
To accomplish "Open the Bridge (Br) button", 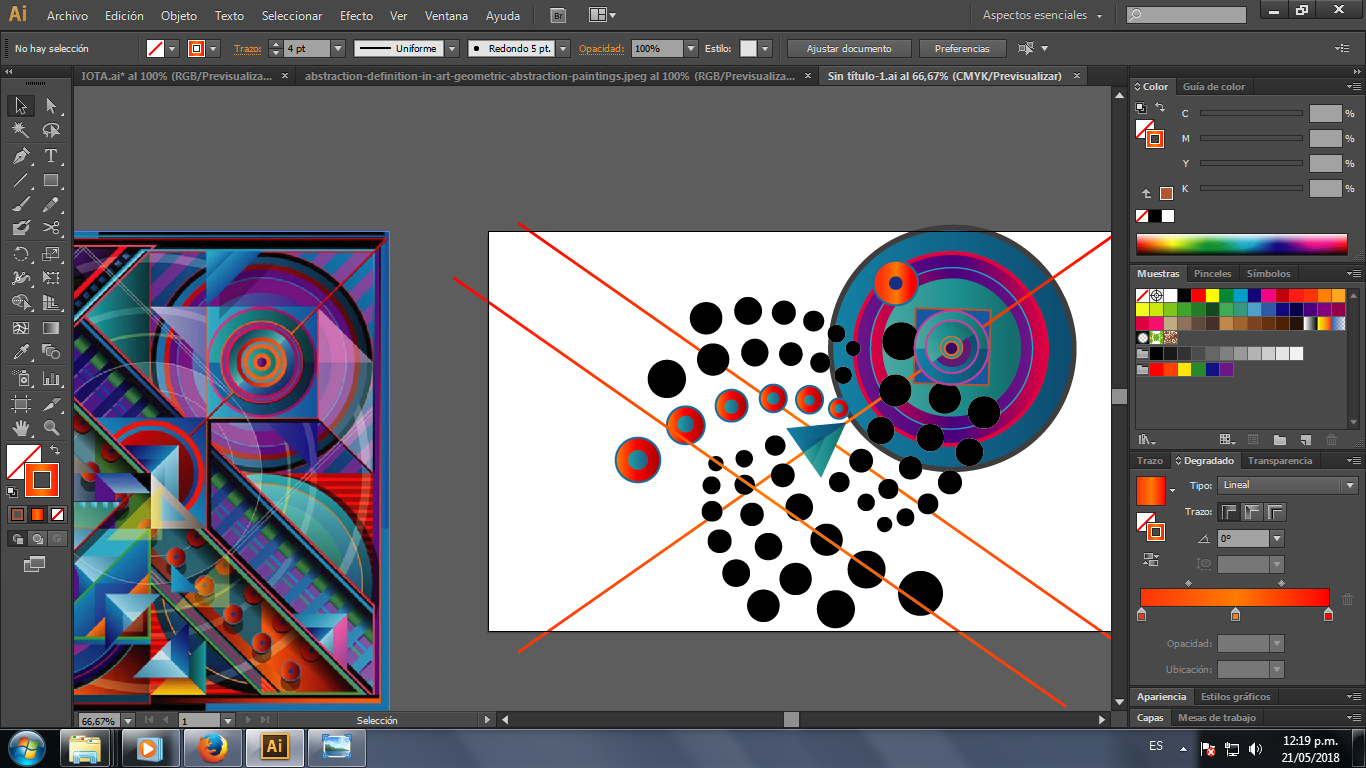I will (x=559, y=16).
